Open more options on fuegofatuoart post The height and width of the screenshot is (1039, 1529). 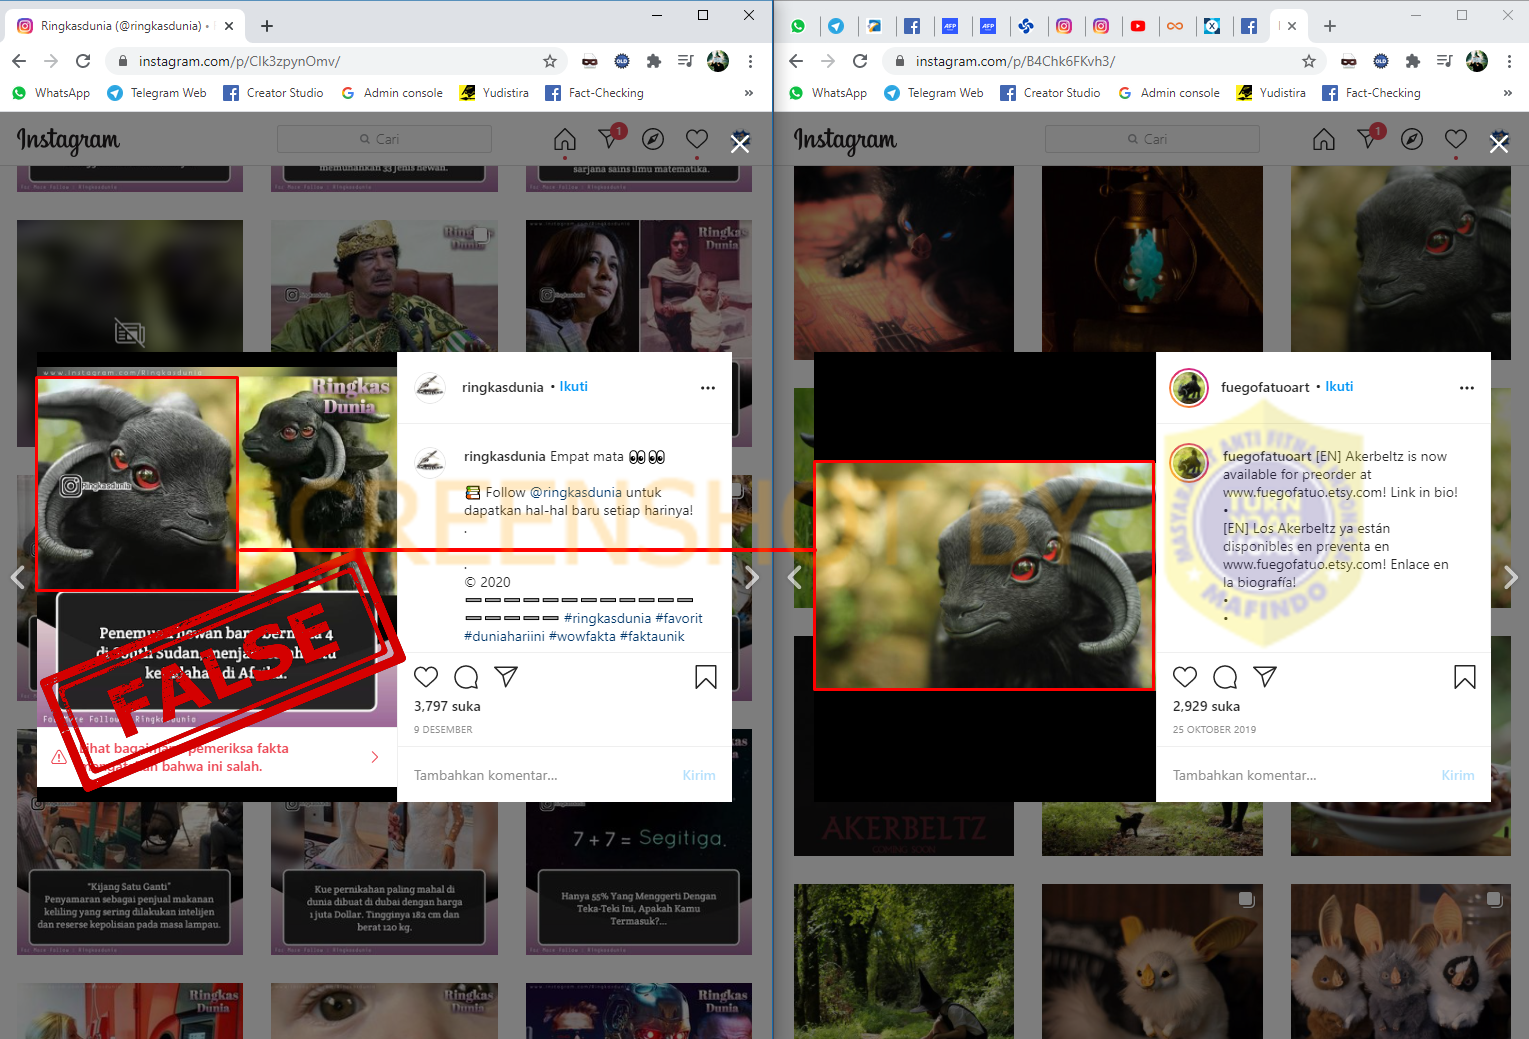pyautogui.click(x=1467, y=388)
